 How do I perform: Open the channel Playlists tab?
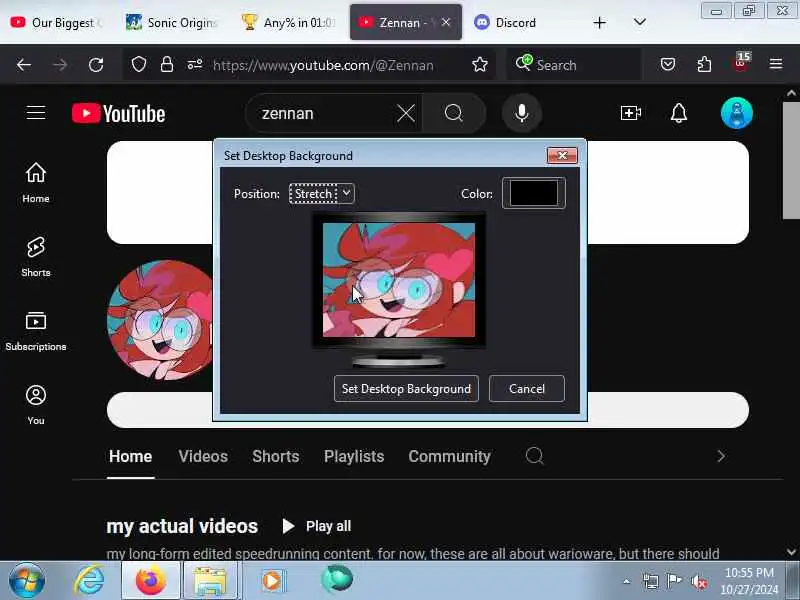pos(354,456)
